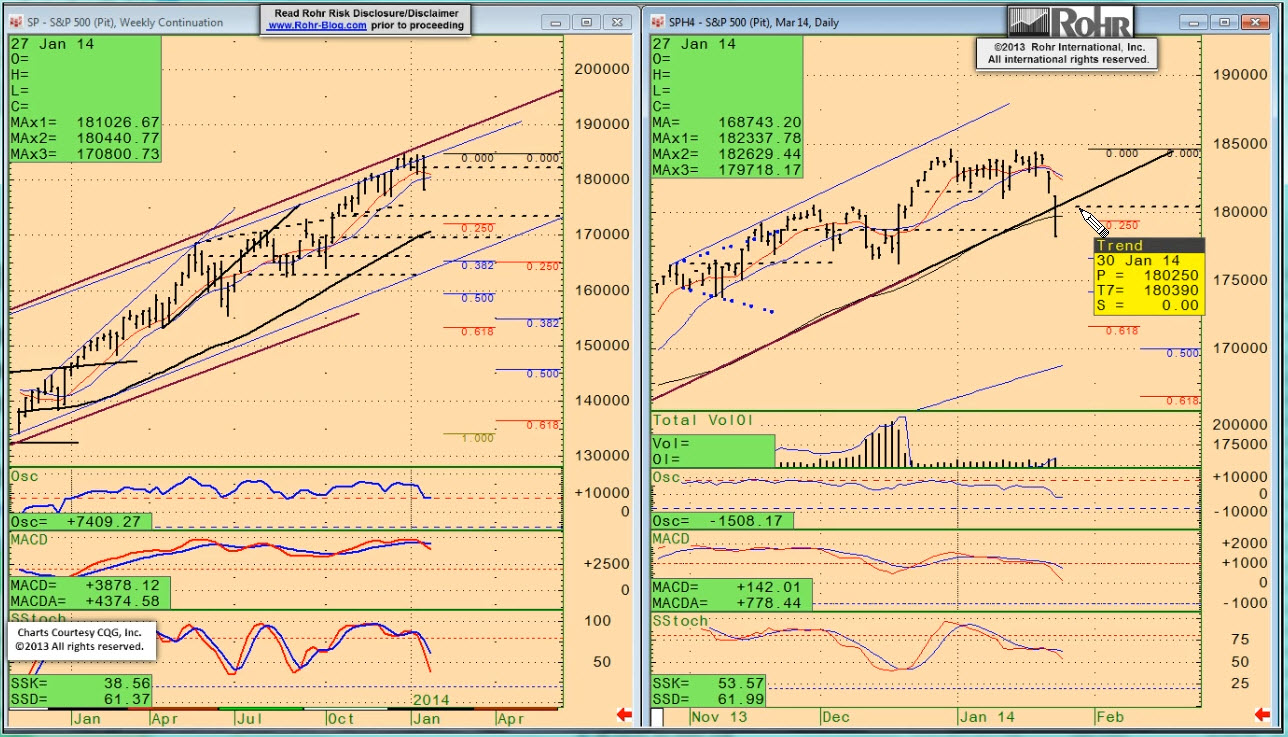Click the Rohr logo image
The width and height of the screenshot is (1288, 737).
click(1070, 22)
